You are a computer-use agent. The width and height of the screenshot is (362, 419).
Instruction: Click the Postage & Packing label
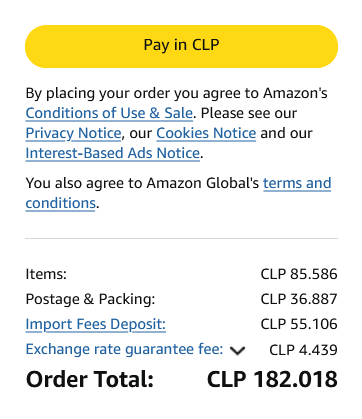coord(90,299)
